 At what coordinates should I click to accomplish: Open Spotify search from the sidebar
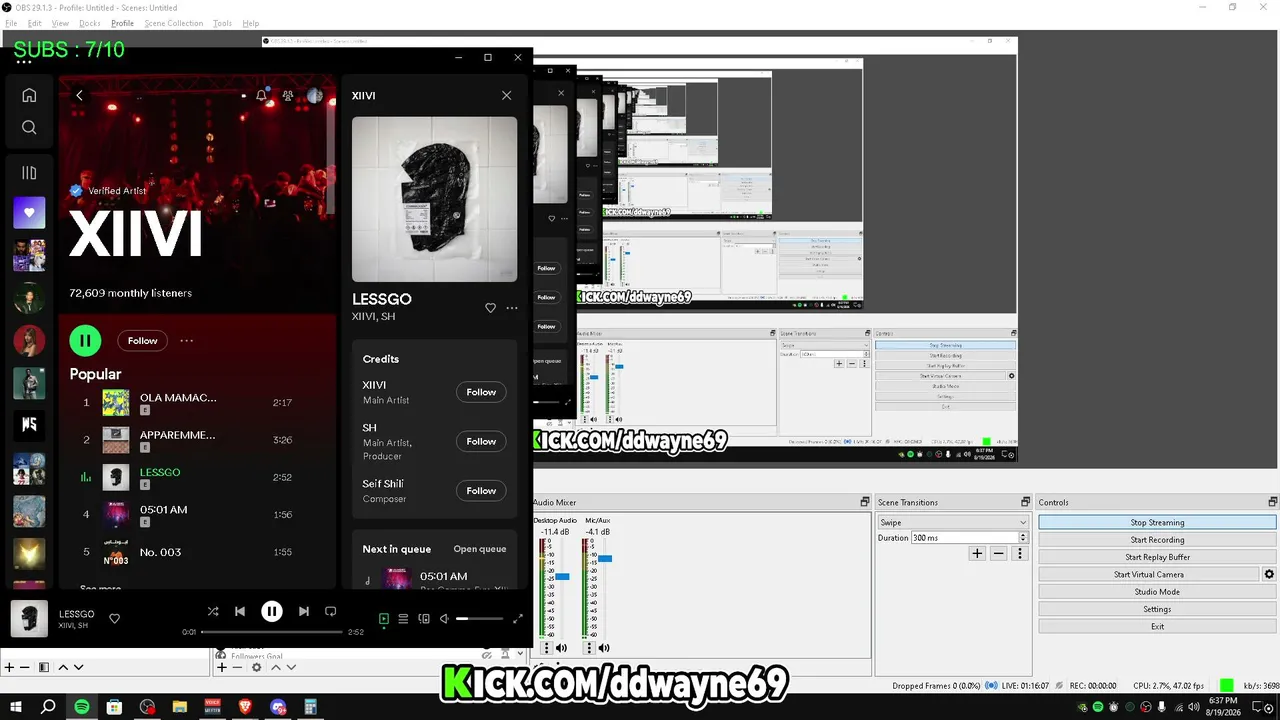coord(29,127)
